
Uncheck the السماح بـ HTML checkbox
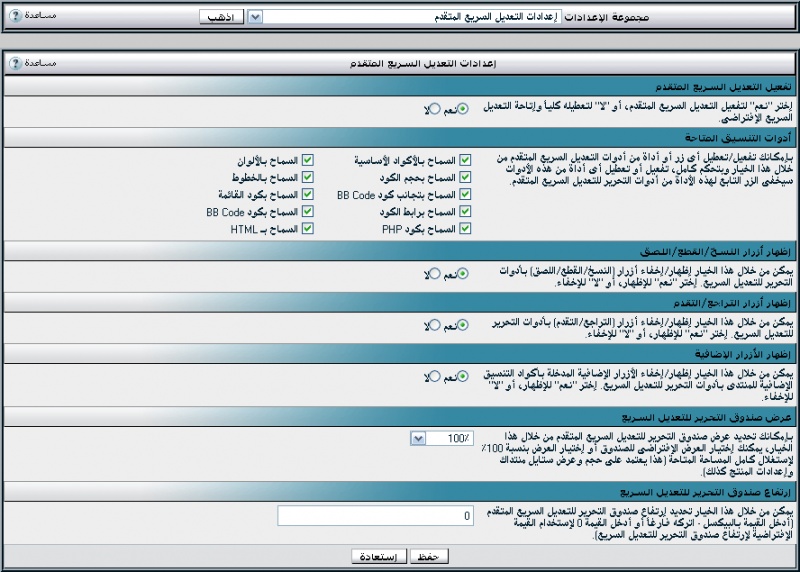(309, 229)
